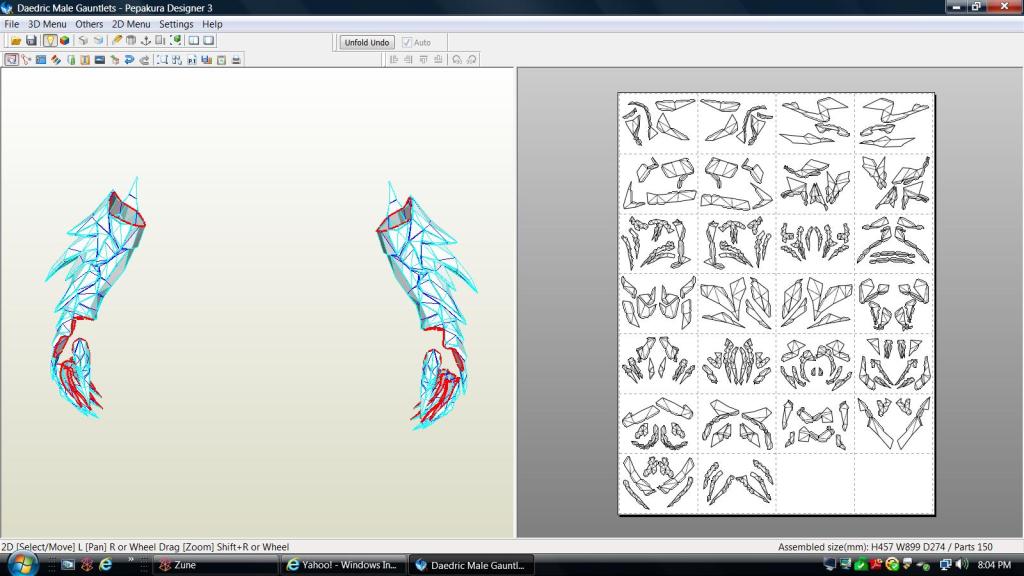This screenshot has height=576, width=1024.
Task: Click the Assembled size status text
Action: coord(885,547)
